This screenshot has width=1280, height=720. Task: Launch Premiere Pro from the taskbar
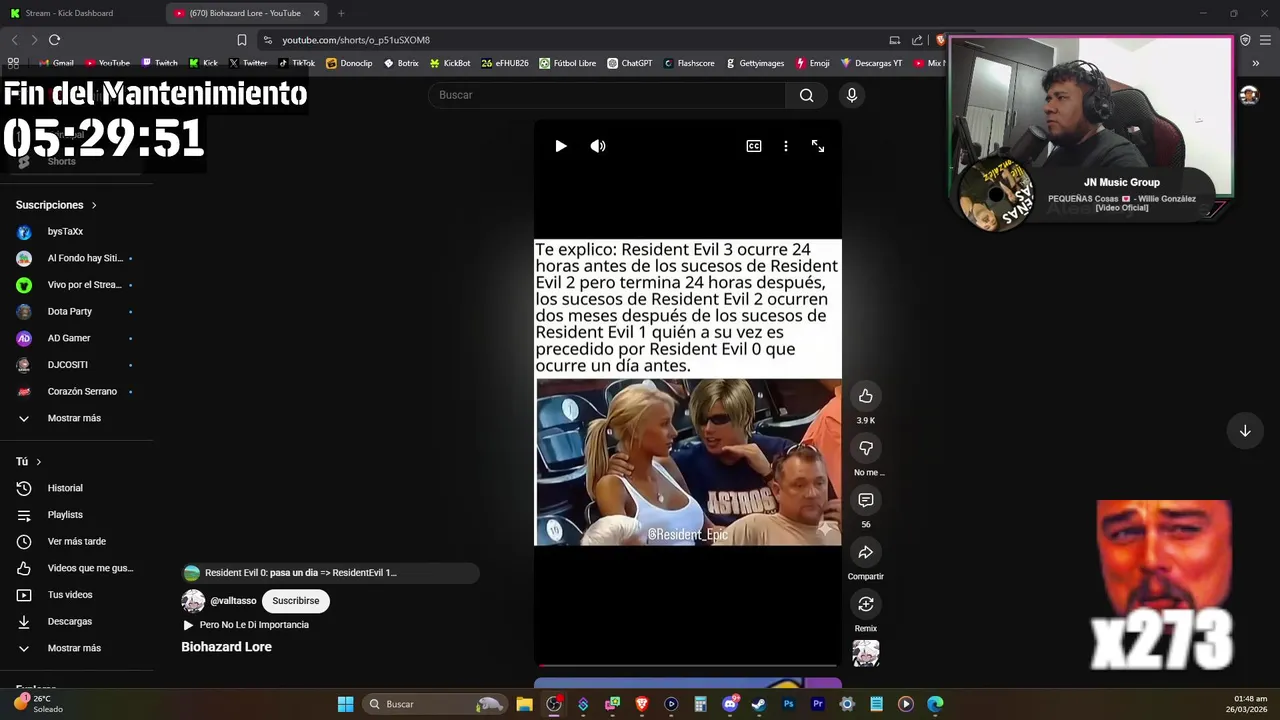click(818, 704)
